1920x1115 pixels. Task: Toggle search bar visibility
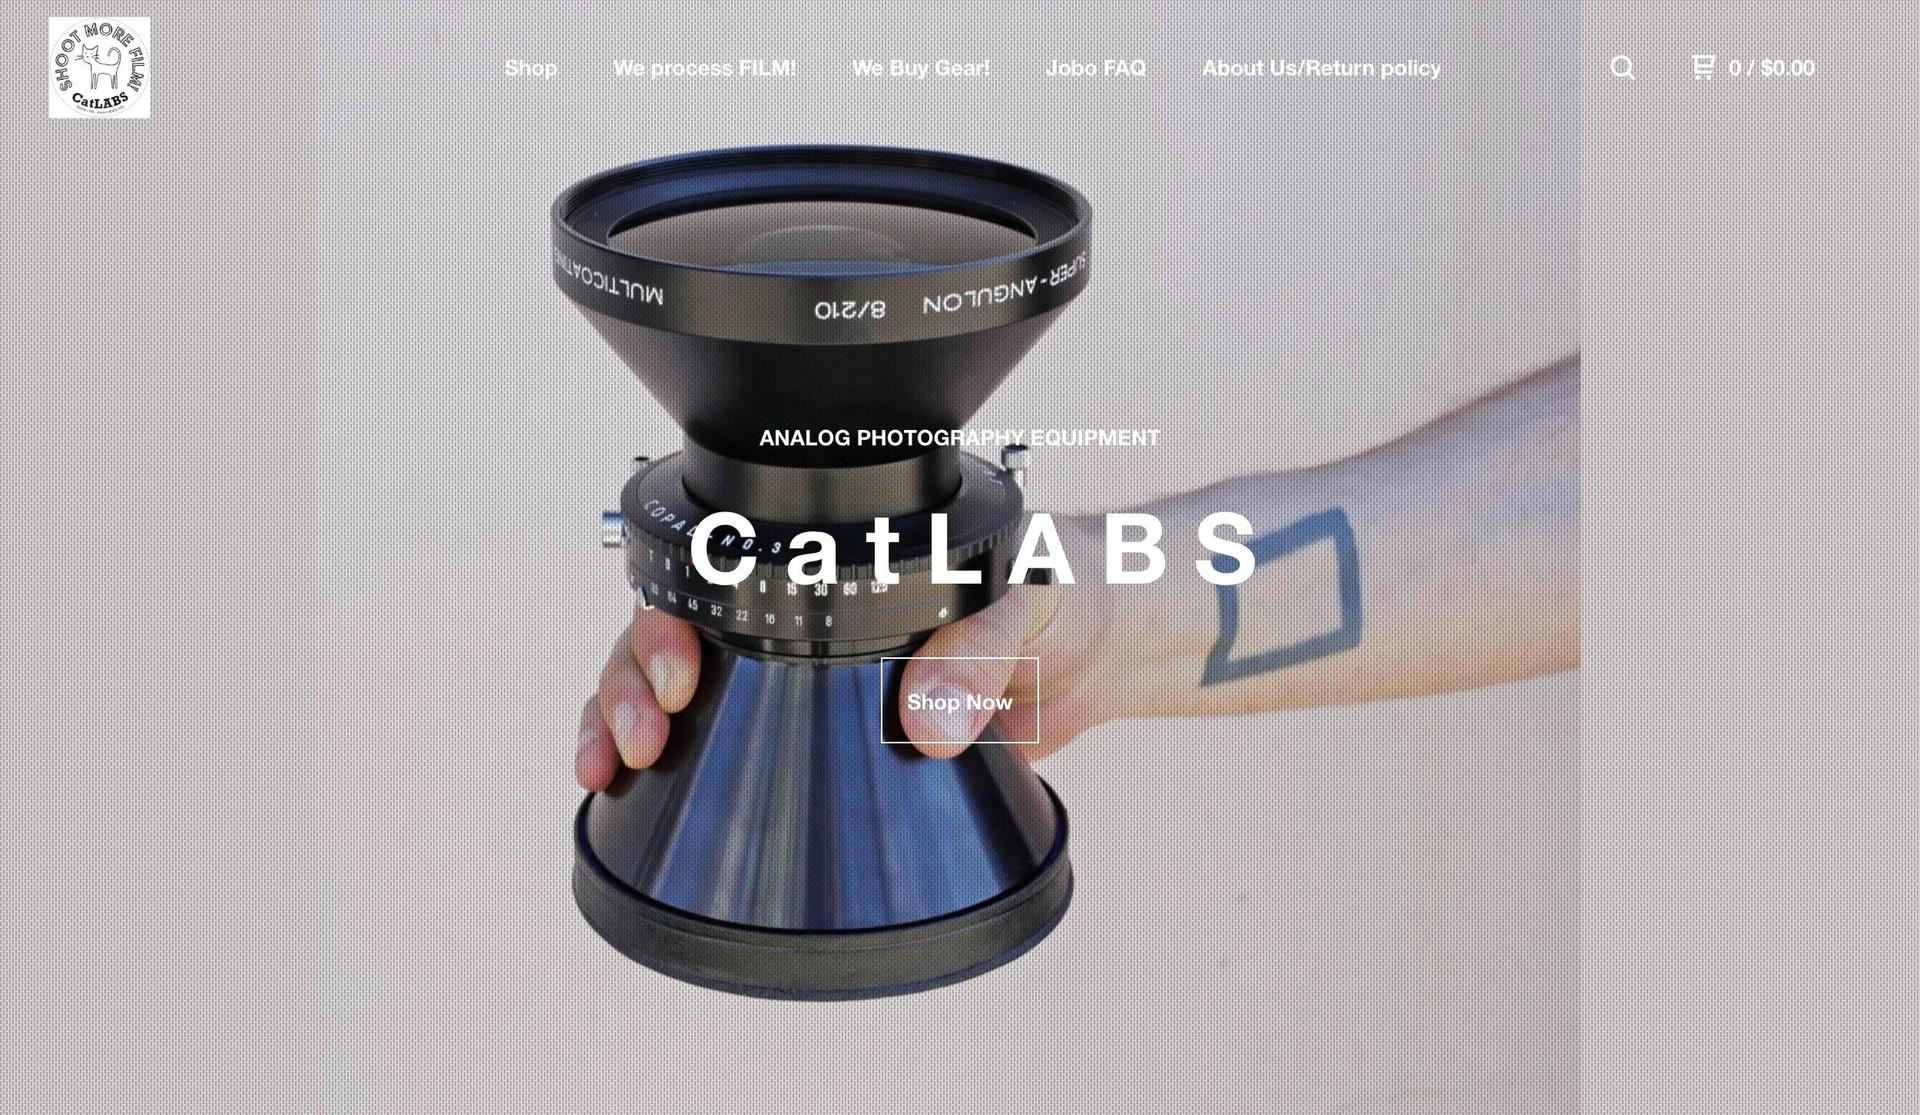[x=1623, y=68]
